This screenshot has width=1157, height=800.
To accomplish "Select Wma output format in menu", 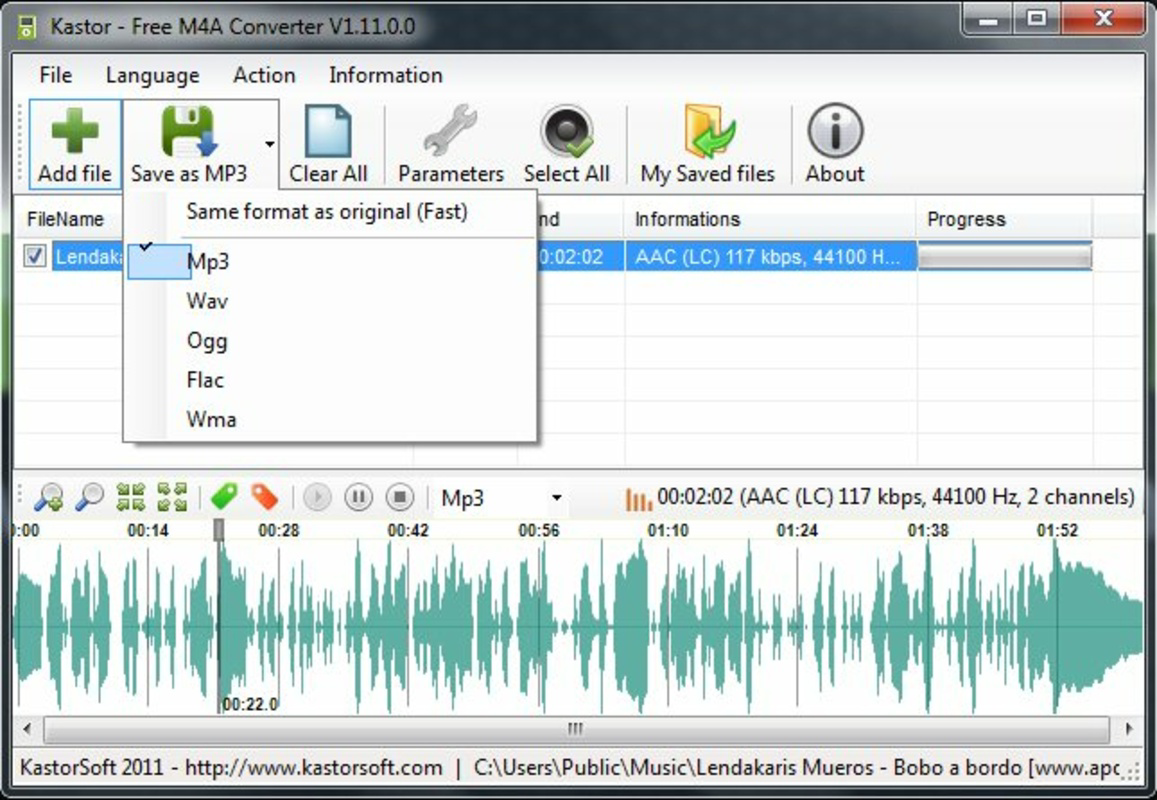I will coord(330,419).
